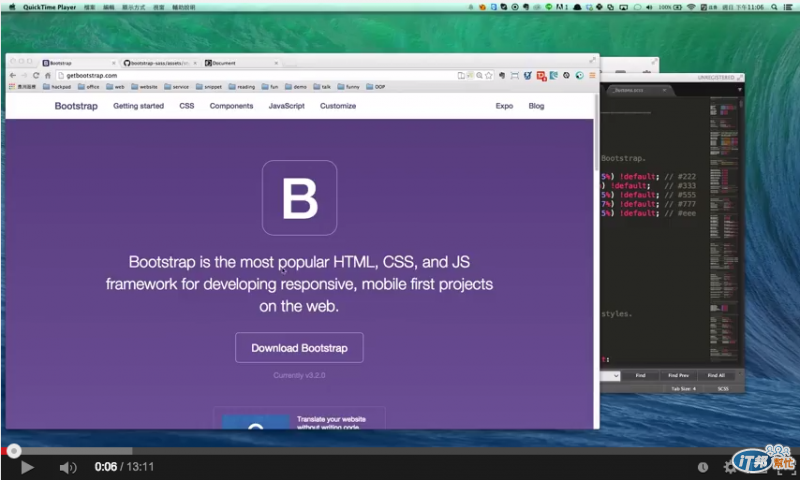
Task: Open the Expo nav link
Action: click(x=504, y=106)
